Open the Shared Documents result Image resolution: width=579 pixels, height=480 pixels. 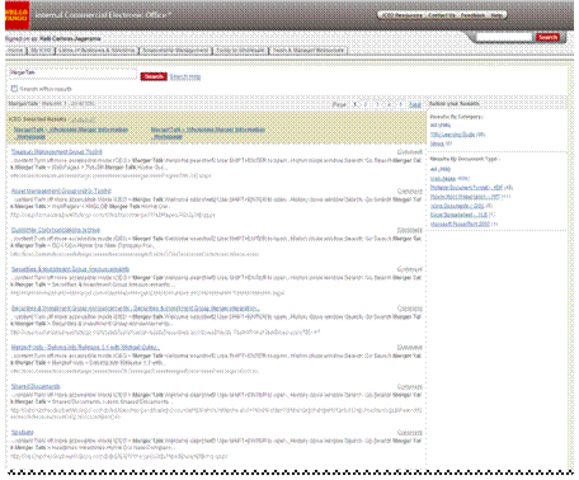click(35, 387)
